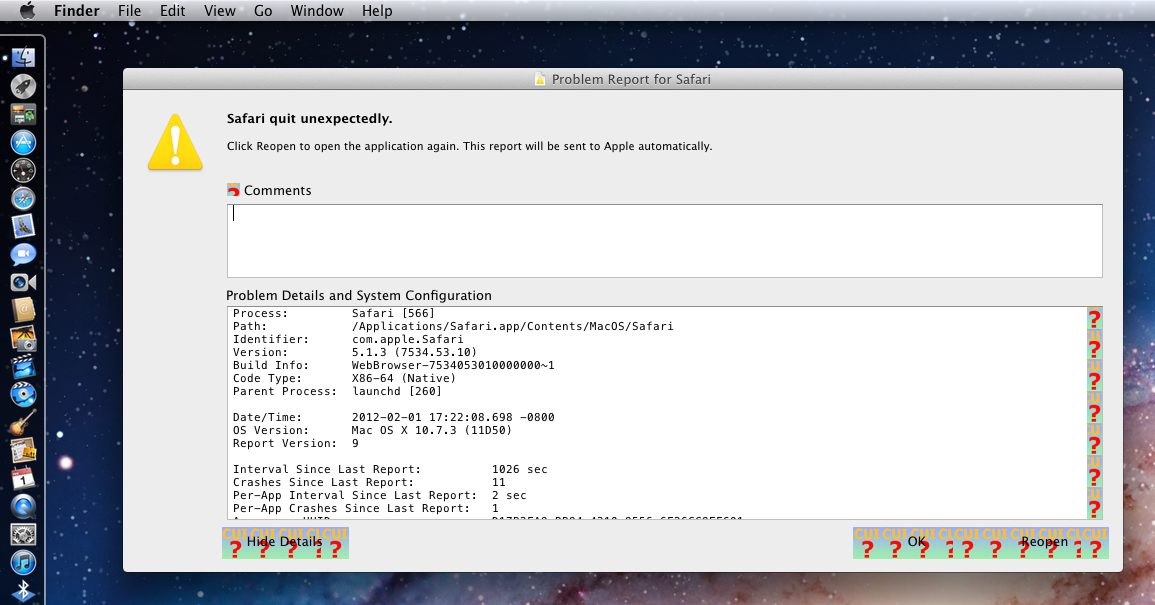Click OK to dismiss the report
Viewport: 1155px width, 605px height.
(x=917, y=542)
